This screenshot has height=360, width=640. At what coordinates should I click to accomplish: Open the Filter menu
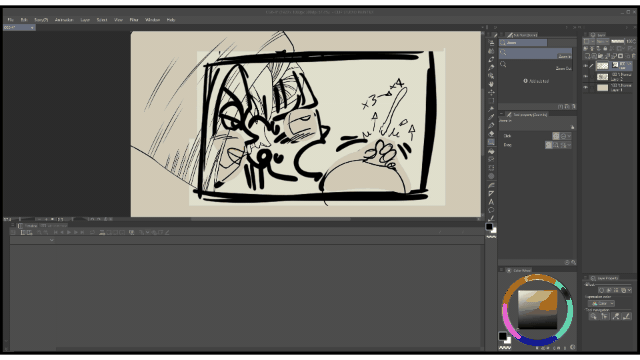coord(134,20)
